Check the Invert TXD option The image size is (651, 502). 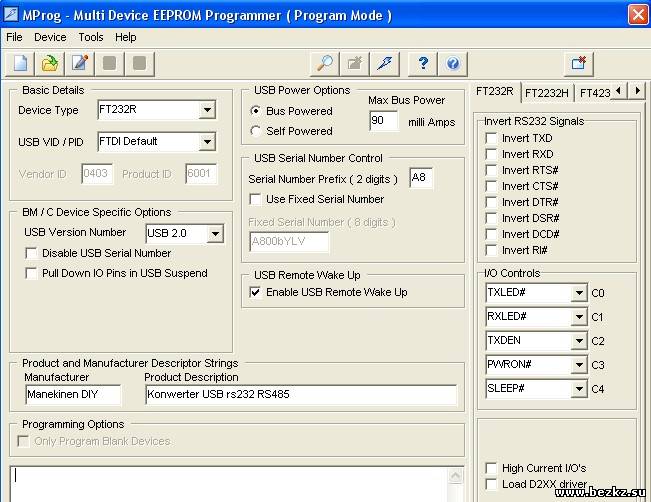(491, 138)
